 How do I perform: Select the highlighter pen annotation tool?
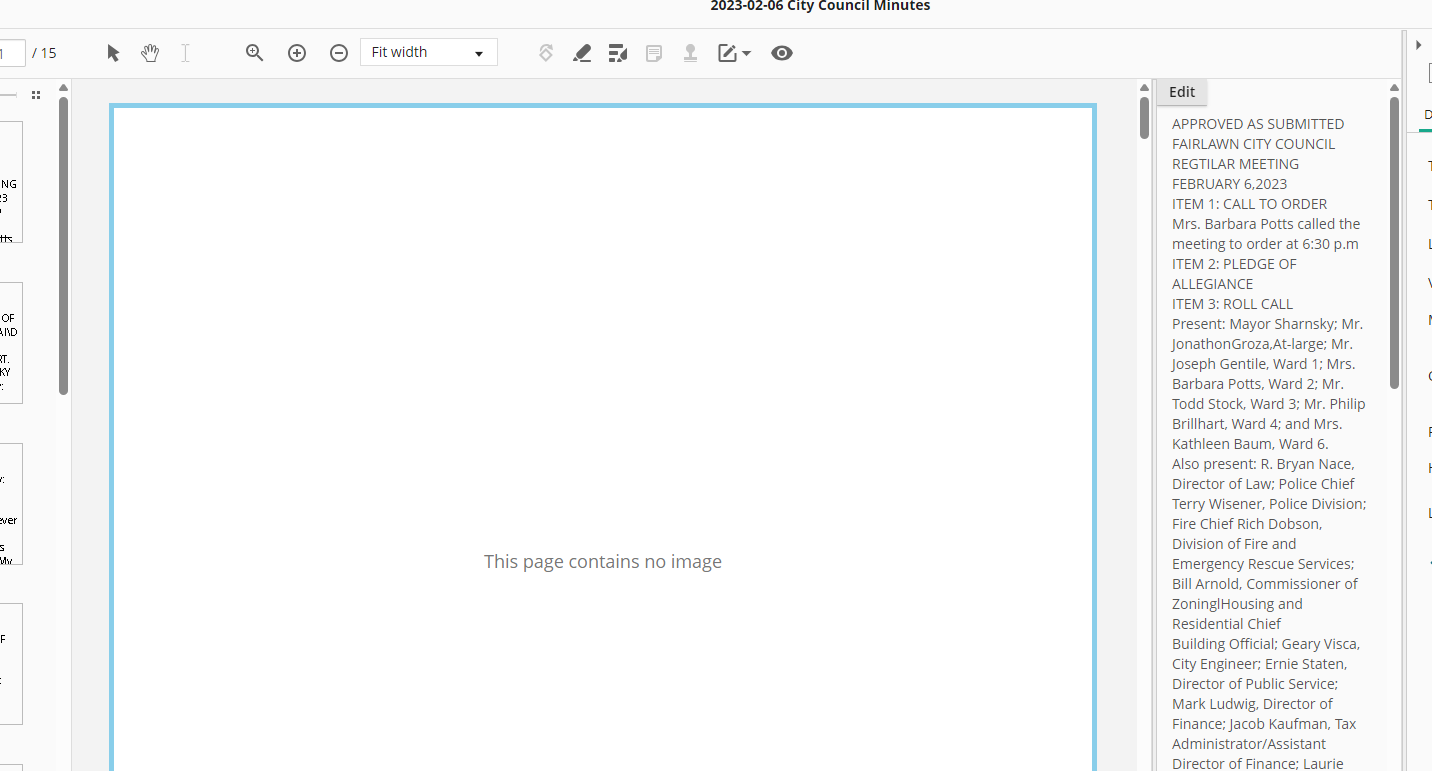(x=582, y=53)
